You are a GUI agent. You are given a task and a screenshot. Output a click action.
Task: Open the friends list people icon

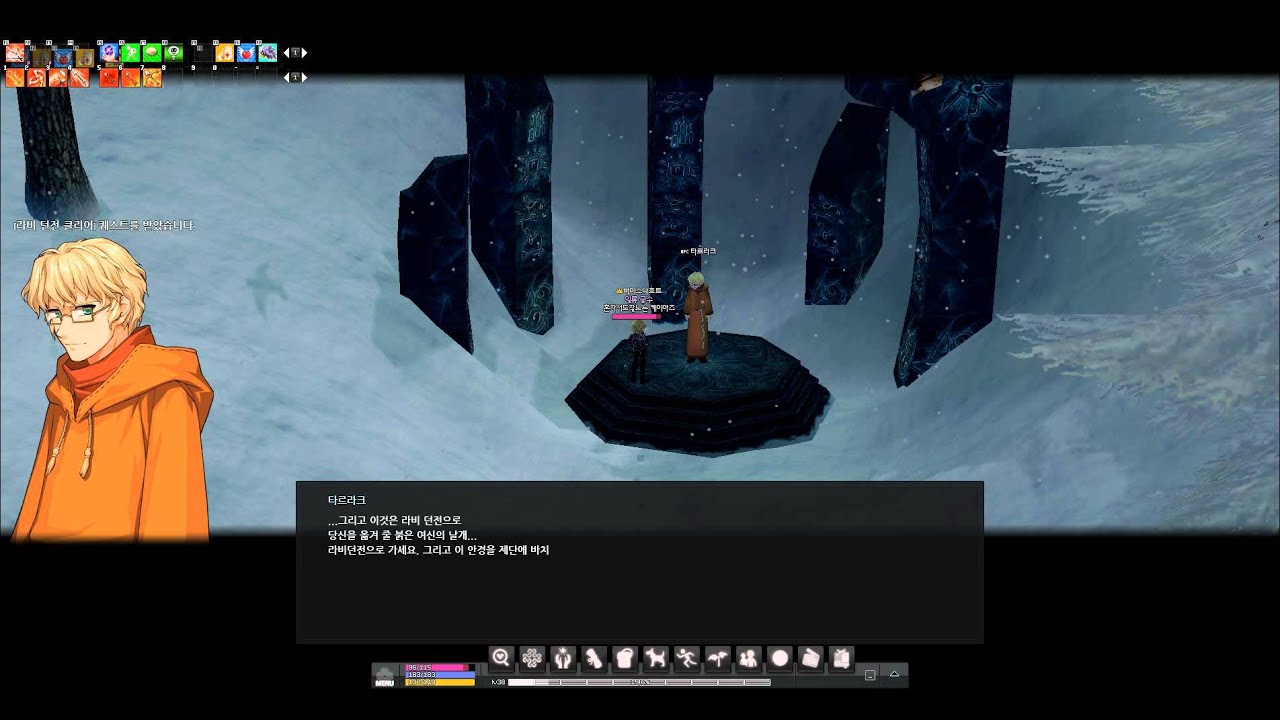[748, 658]
